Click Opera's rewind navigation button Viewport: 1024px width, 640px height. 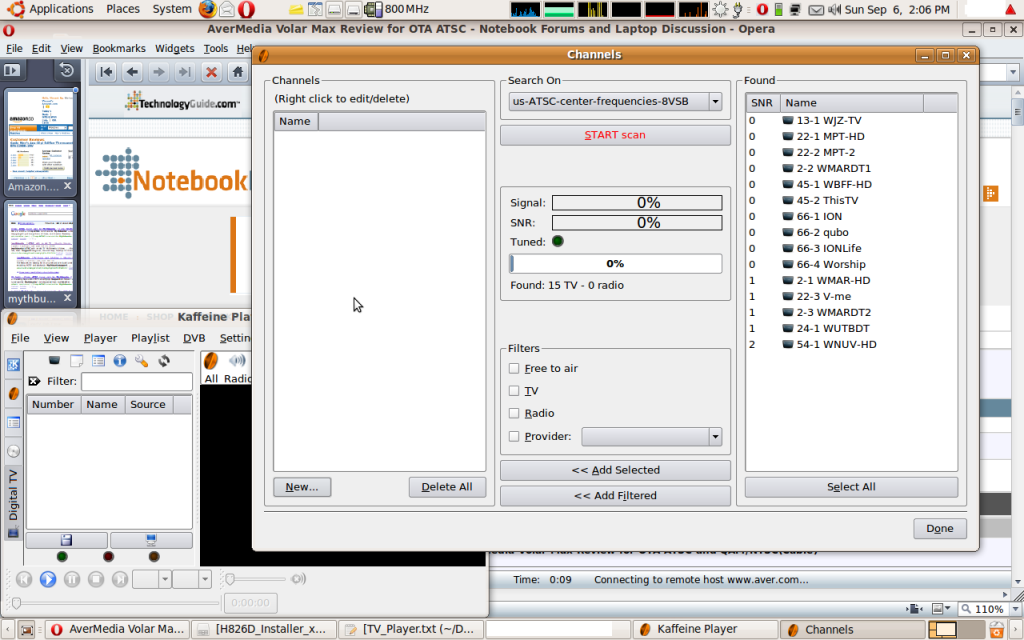(x=106, y=72)
